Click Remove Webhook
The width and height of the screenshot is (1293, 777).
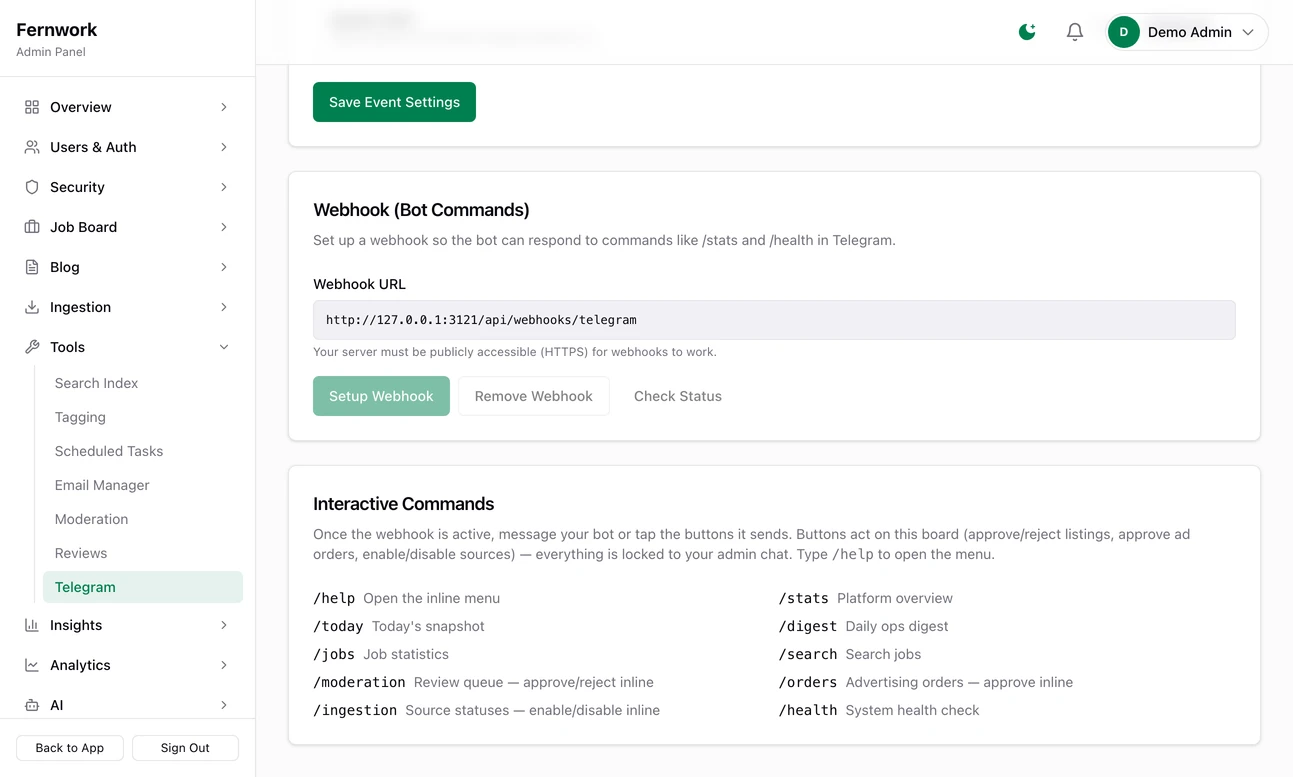(534, 396)
